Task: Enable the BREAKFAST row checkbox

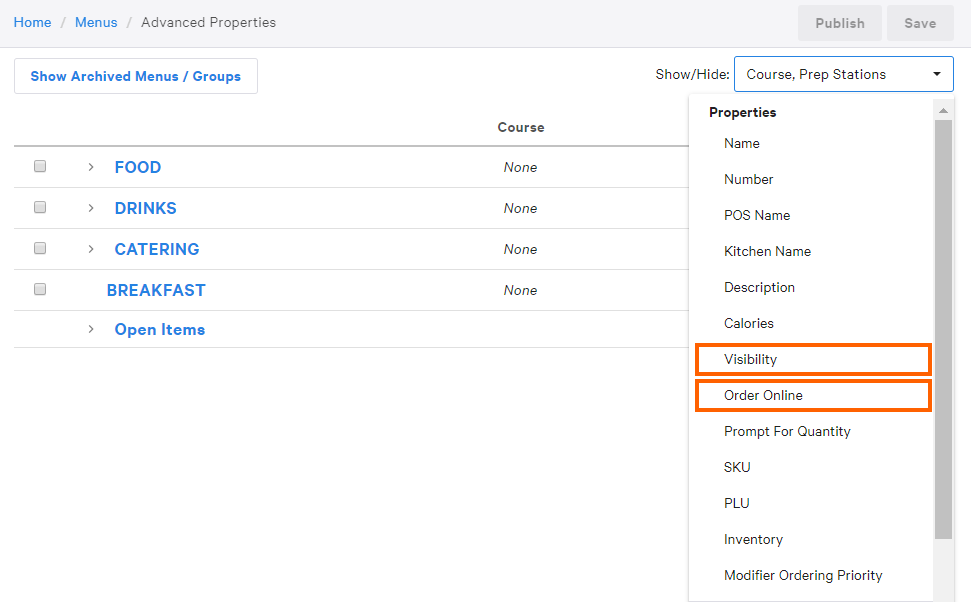Action: (x=40, y=289)
